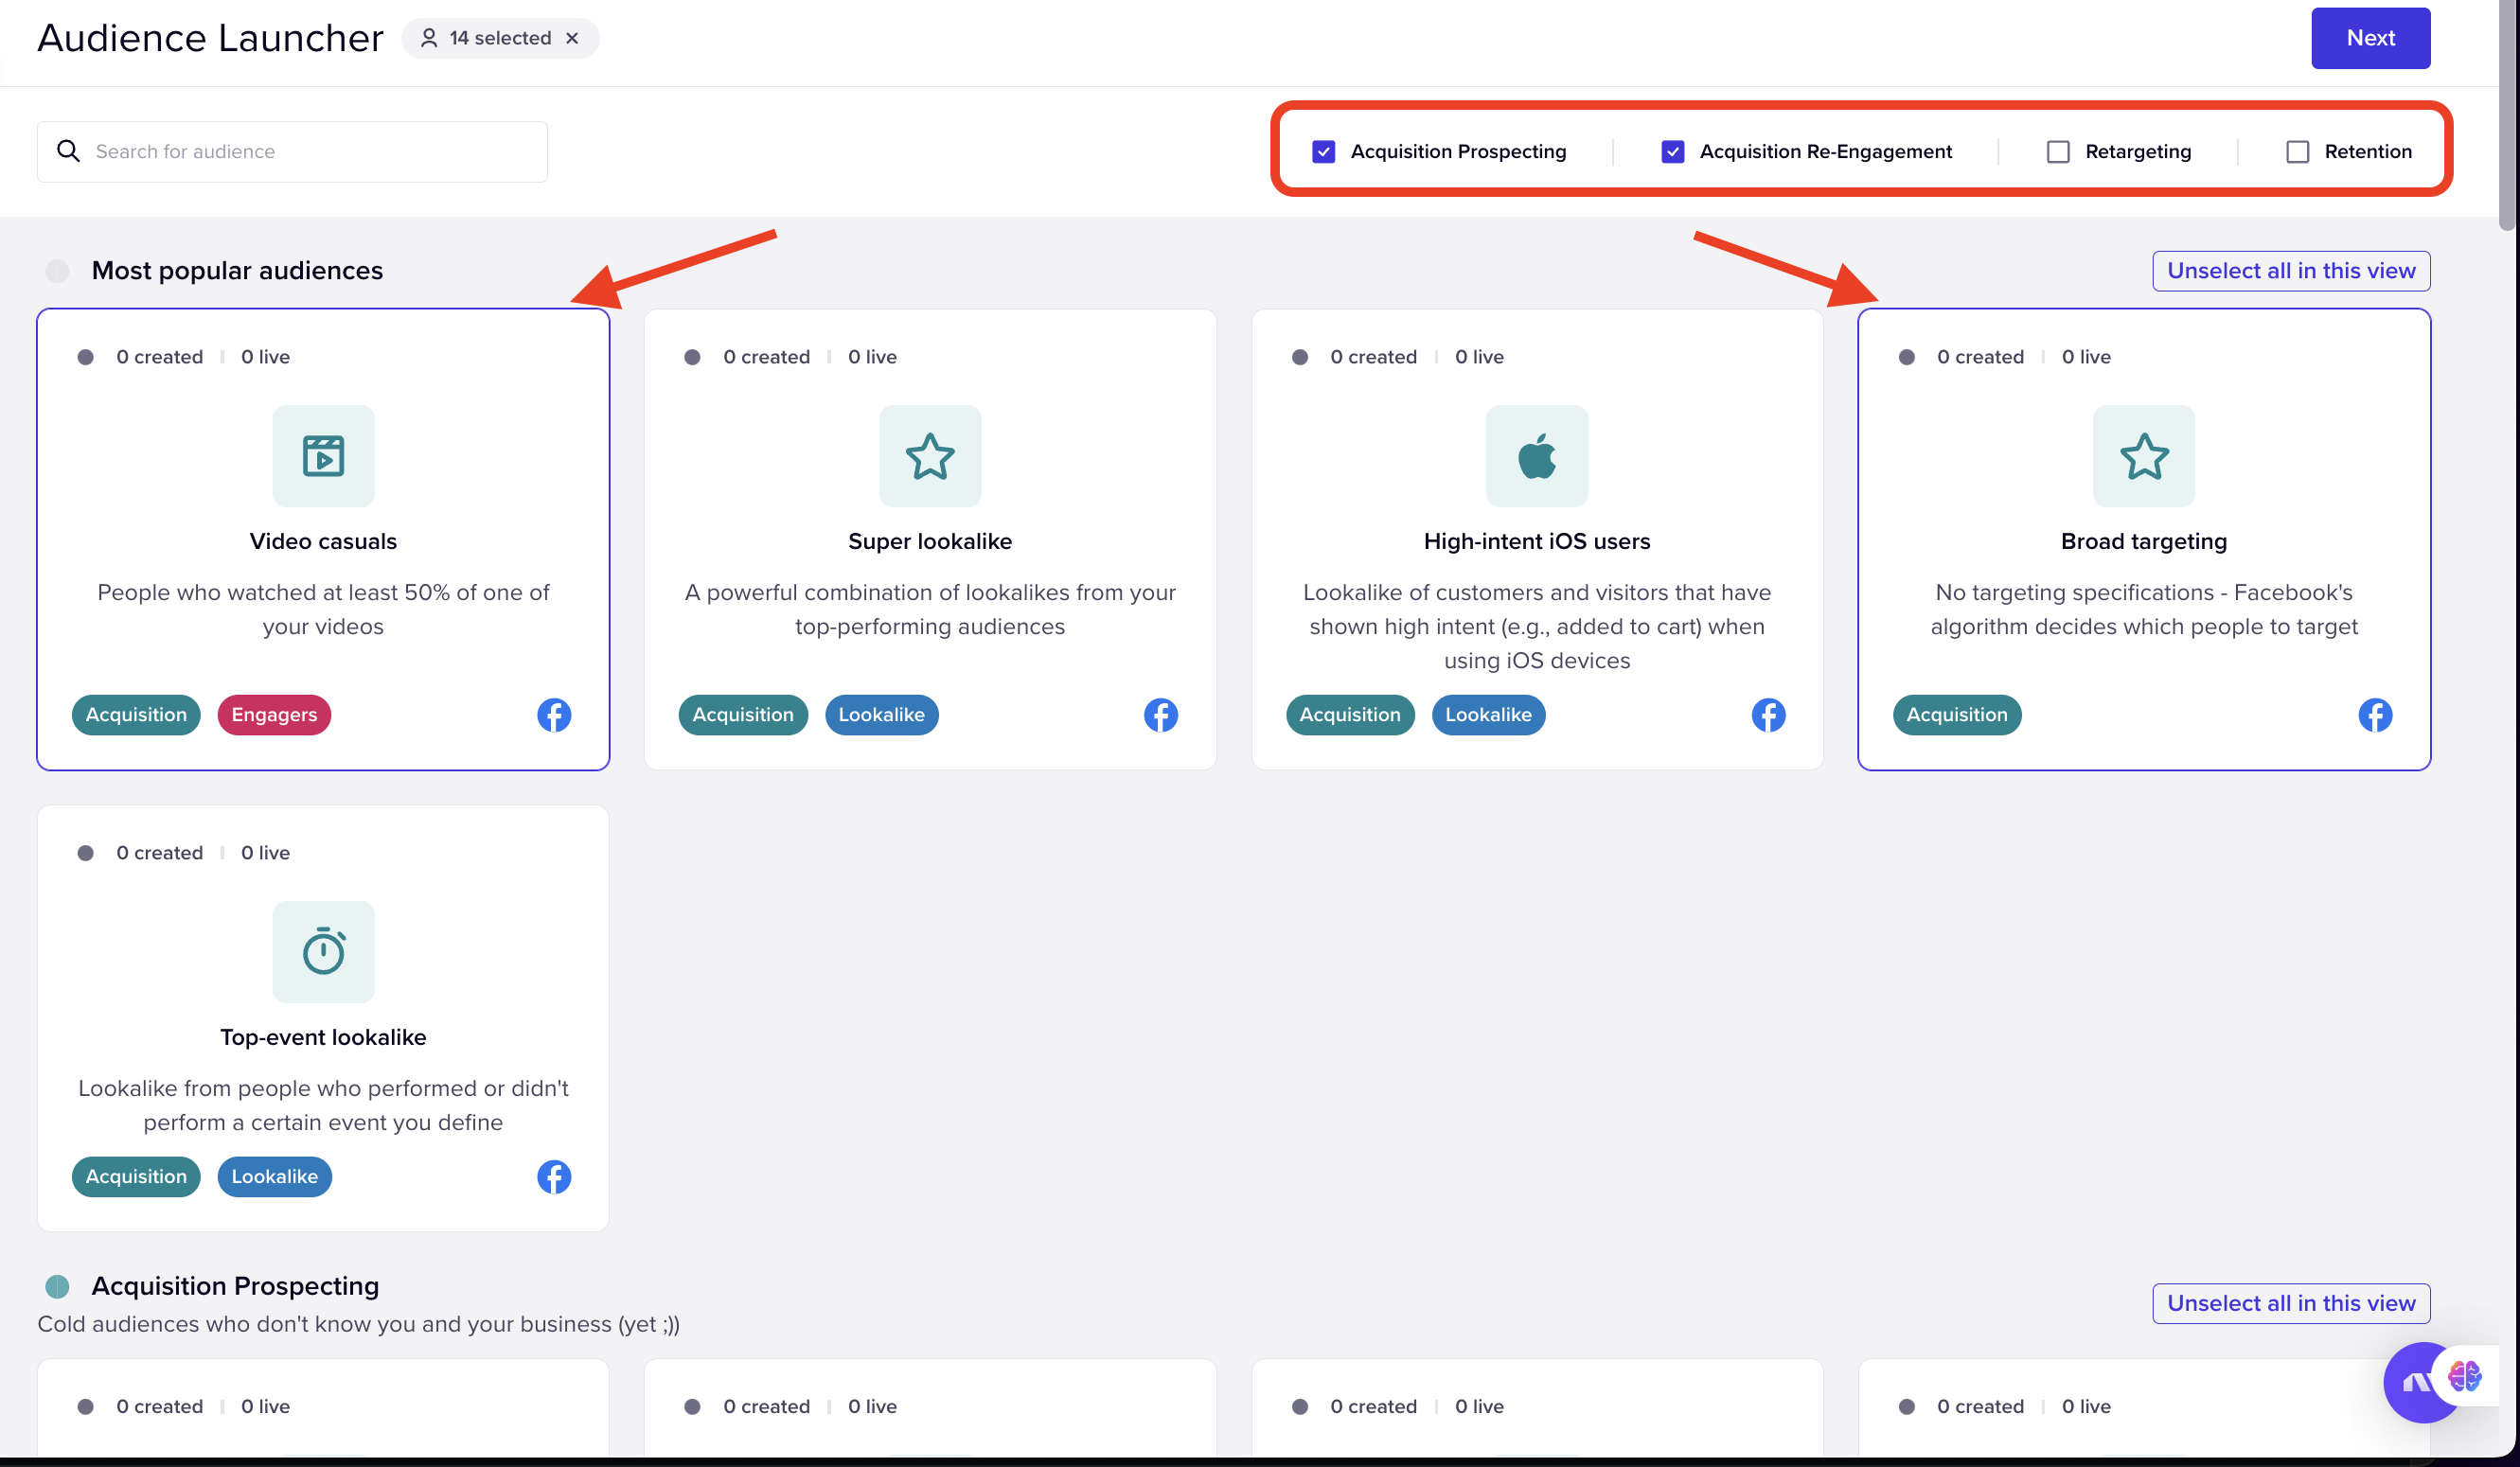Viewport: 2520px width, 1467px height.
Task: Click the Top-event lookalike stopwatch icon
Action: (323, 952)
